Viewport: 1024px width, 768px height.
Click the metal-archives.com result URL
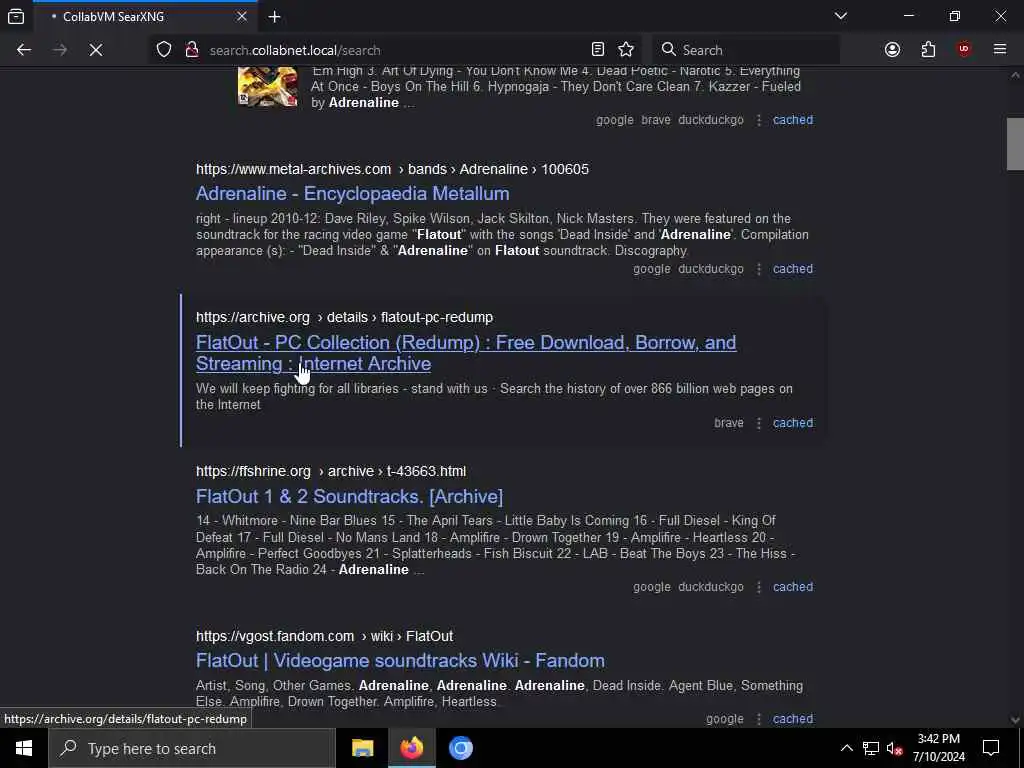click(392, 169)
